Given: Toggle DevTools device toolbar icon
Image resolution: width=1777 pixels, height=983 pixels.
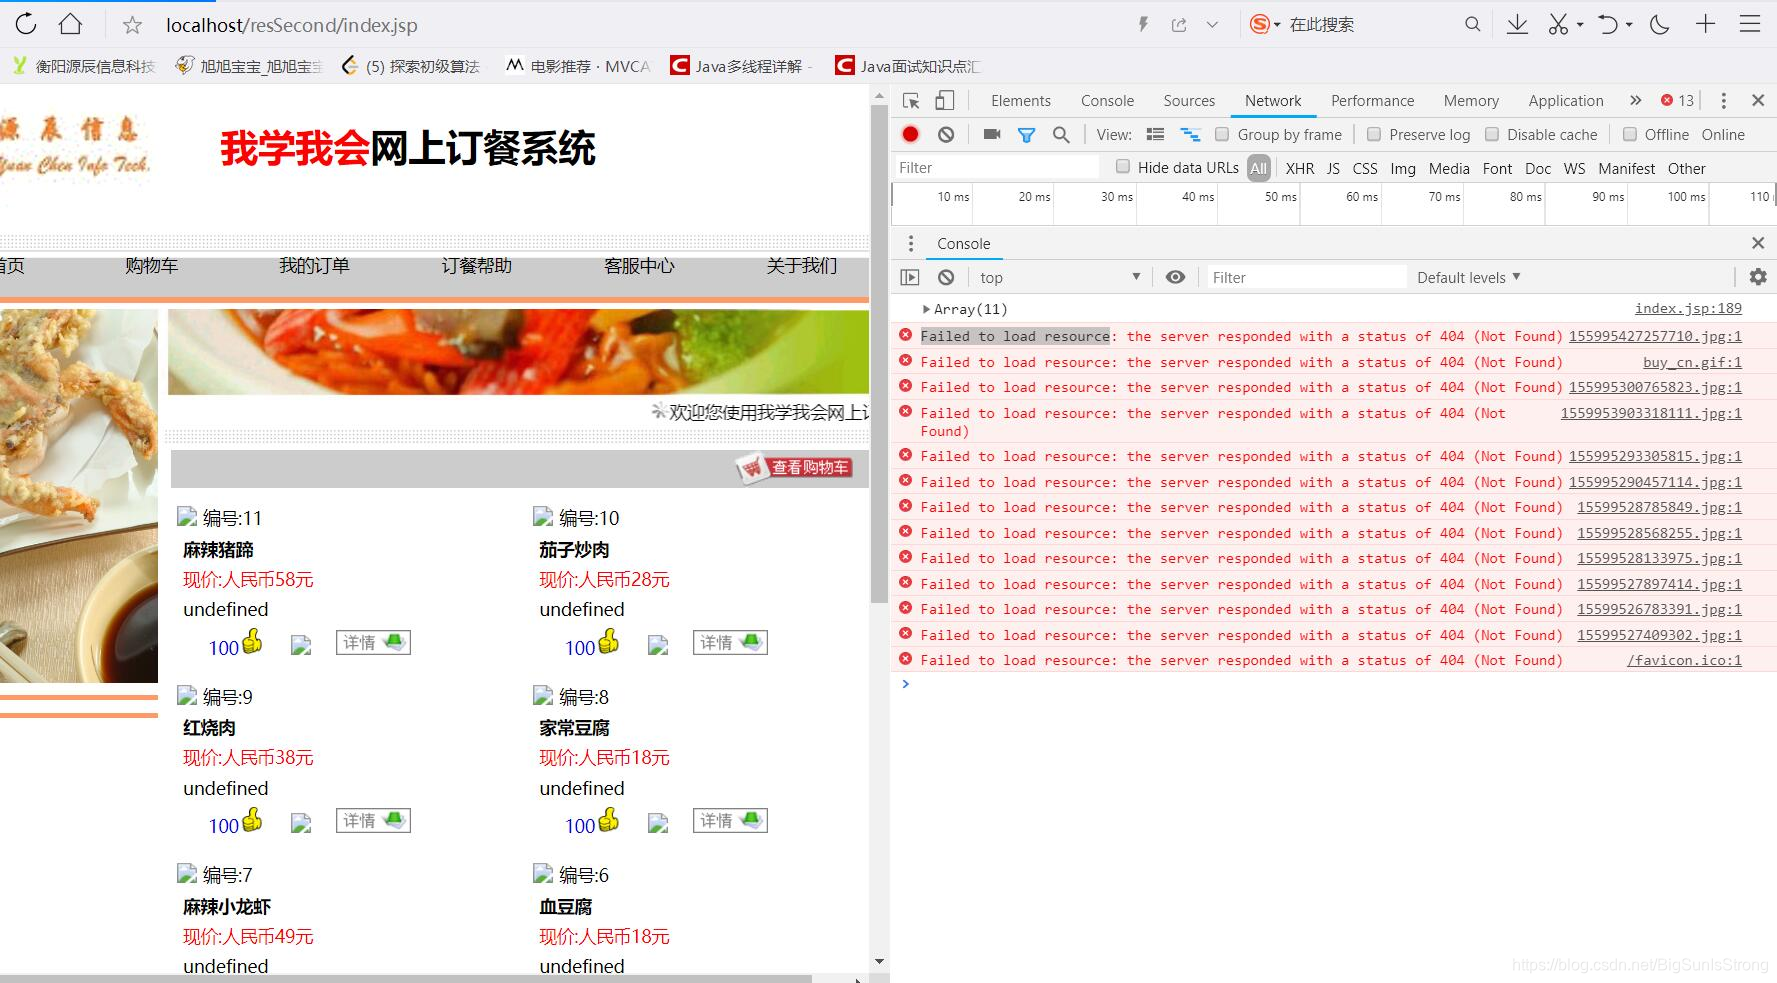Looking at the screenshot, I should pyautogui.click(x=944, y=100).
